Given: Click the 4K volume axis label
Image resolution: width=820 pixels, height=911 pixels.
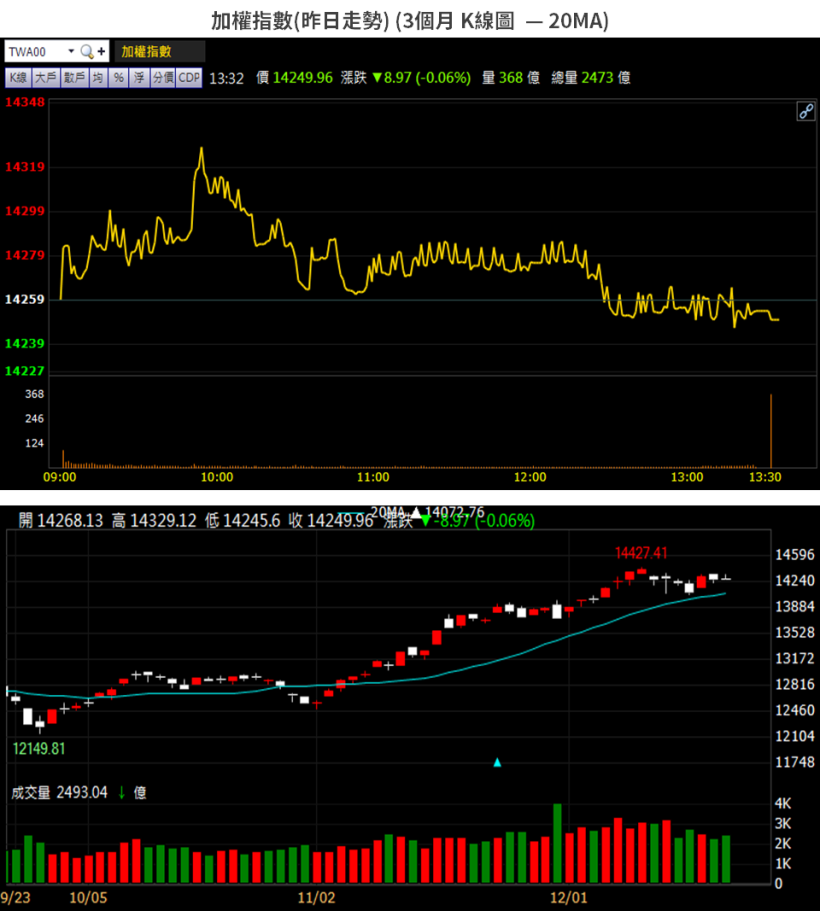Looking at the screenshot, I should (783, 804).
